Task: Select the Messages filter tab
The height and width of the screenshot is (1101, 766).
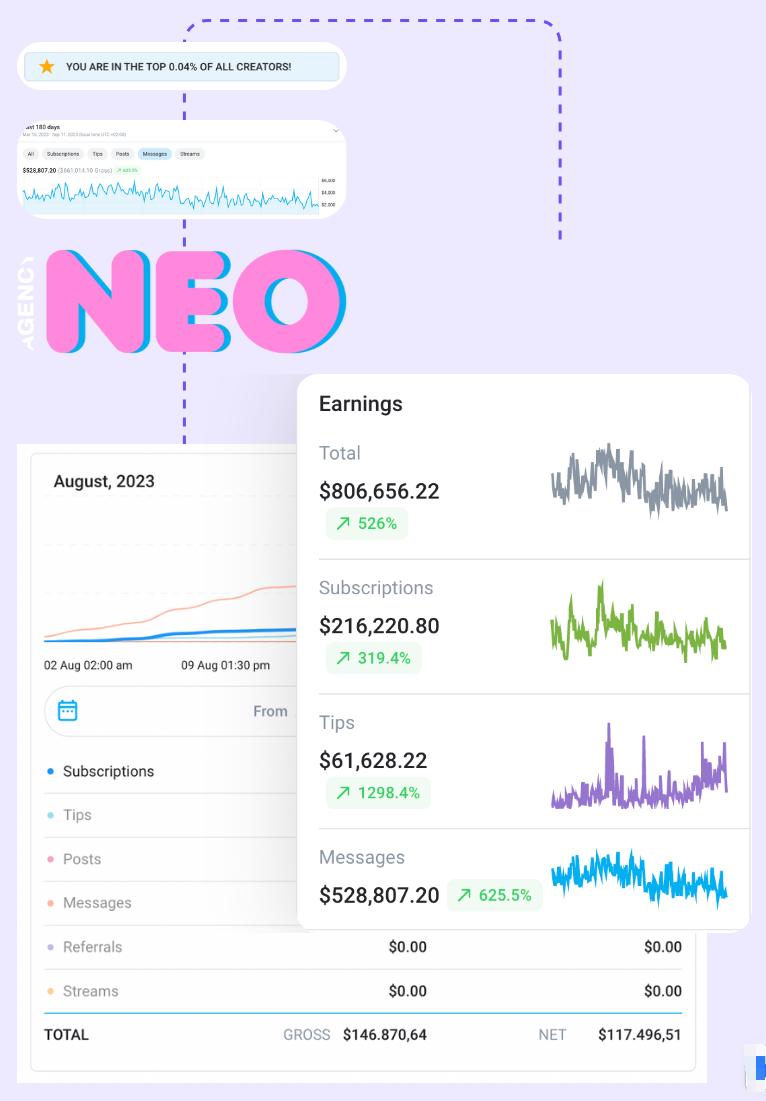Action: point(155,154)
